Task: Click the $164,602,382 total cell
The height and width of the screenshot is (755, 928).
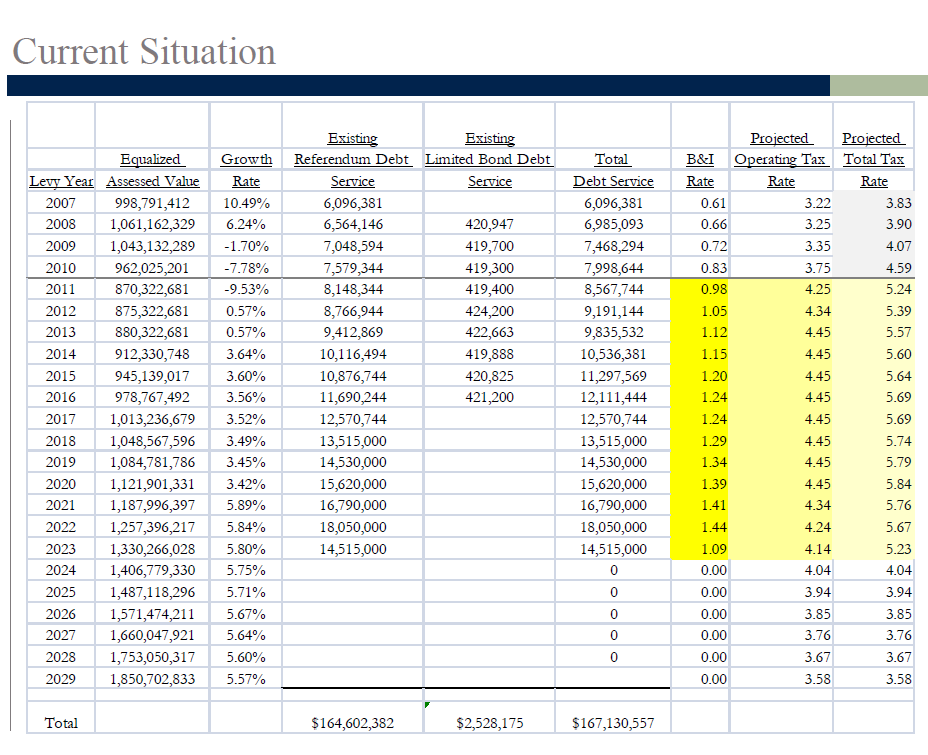Action: pyautogui.click(x=353, y=722)
